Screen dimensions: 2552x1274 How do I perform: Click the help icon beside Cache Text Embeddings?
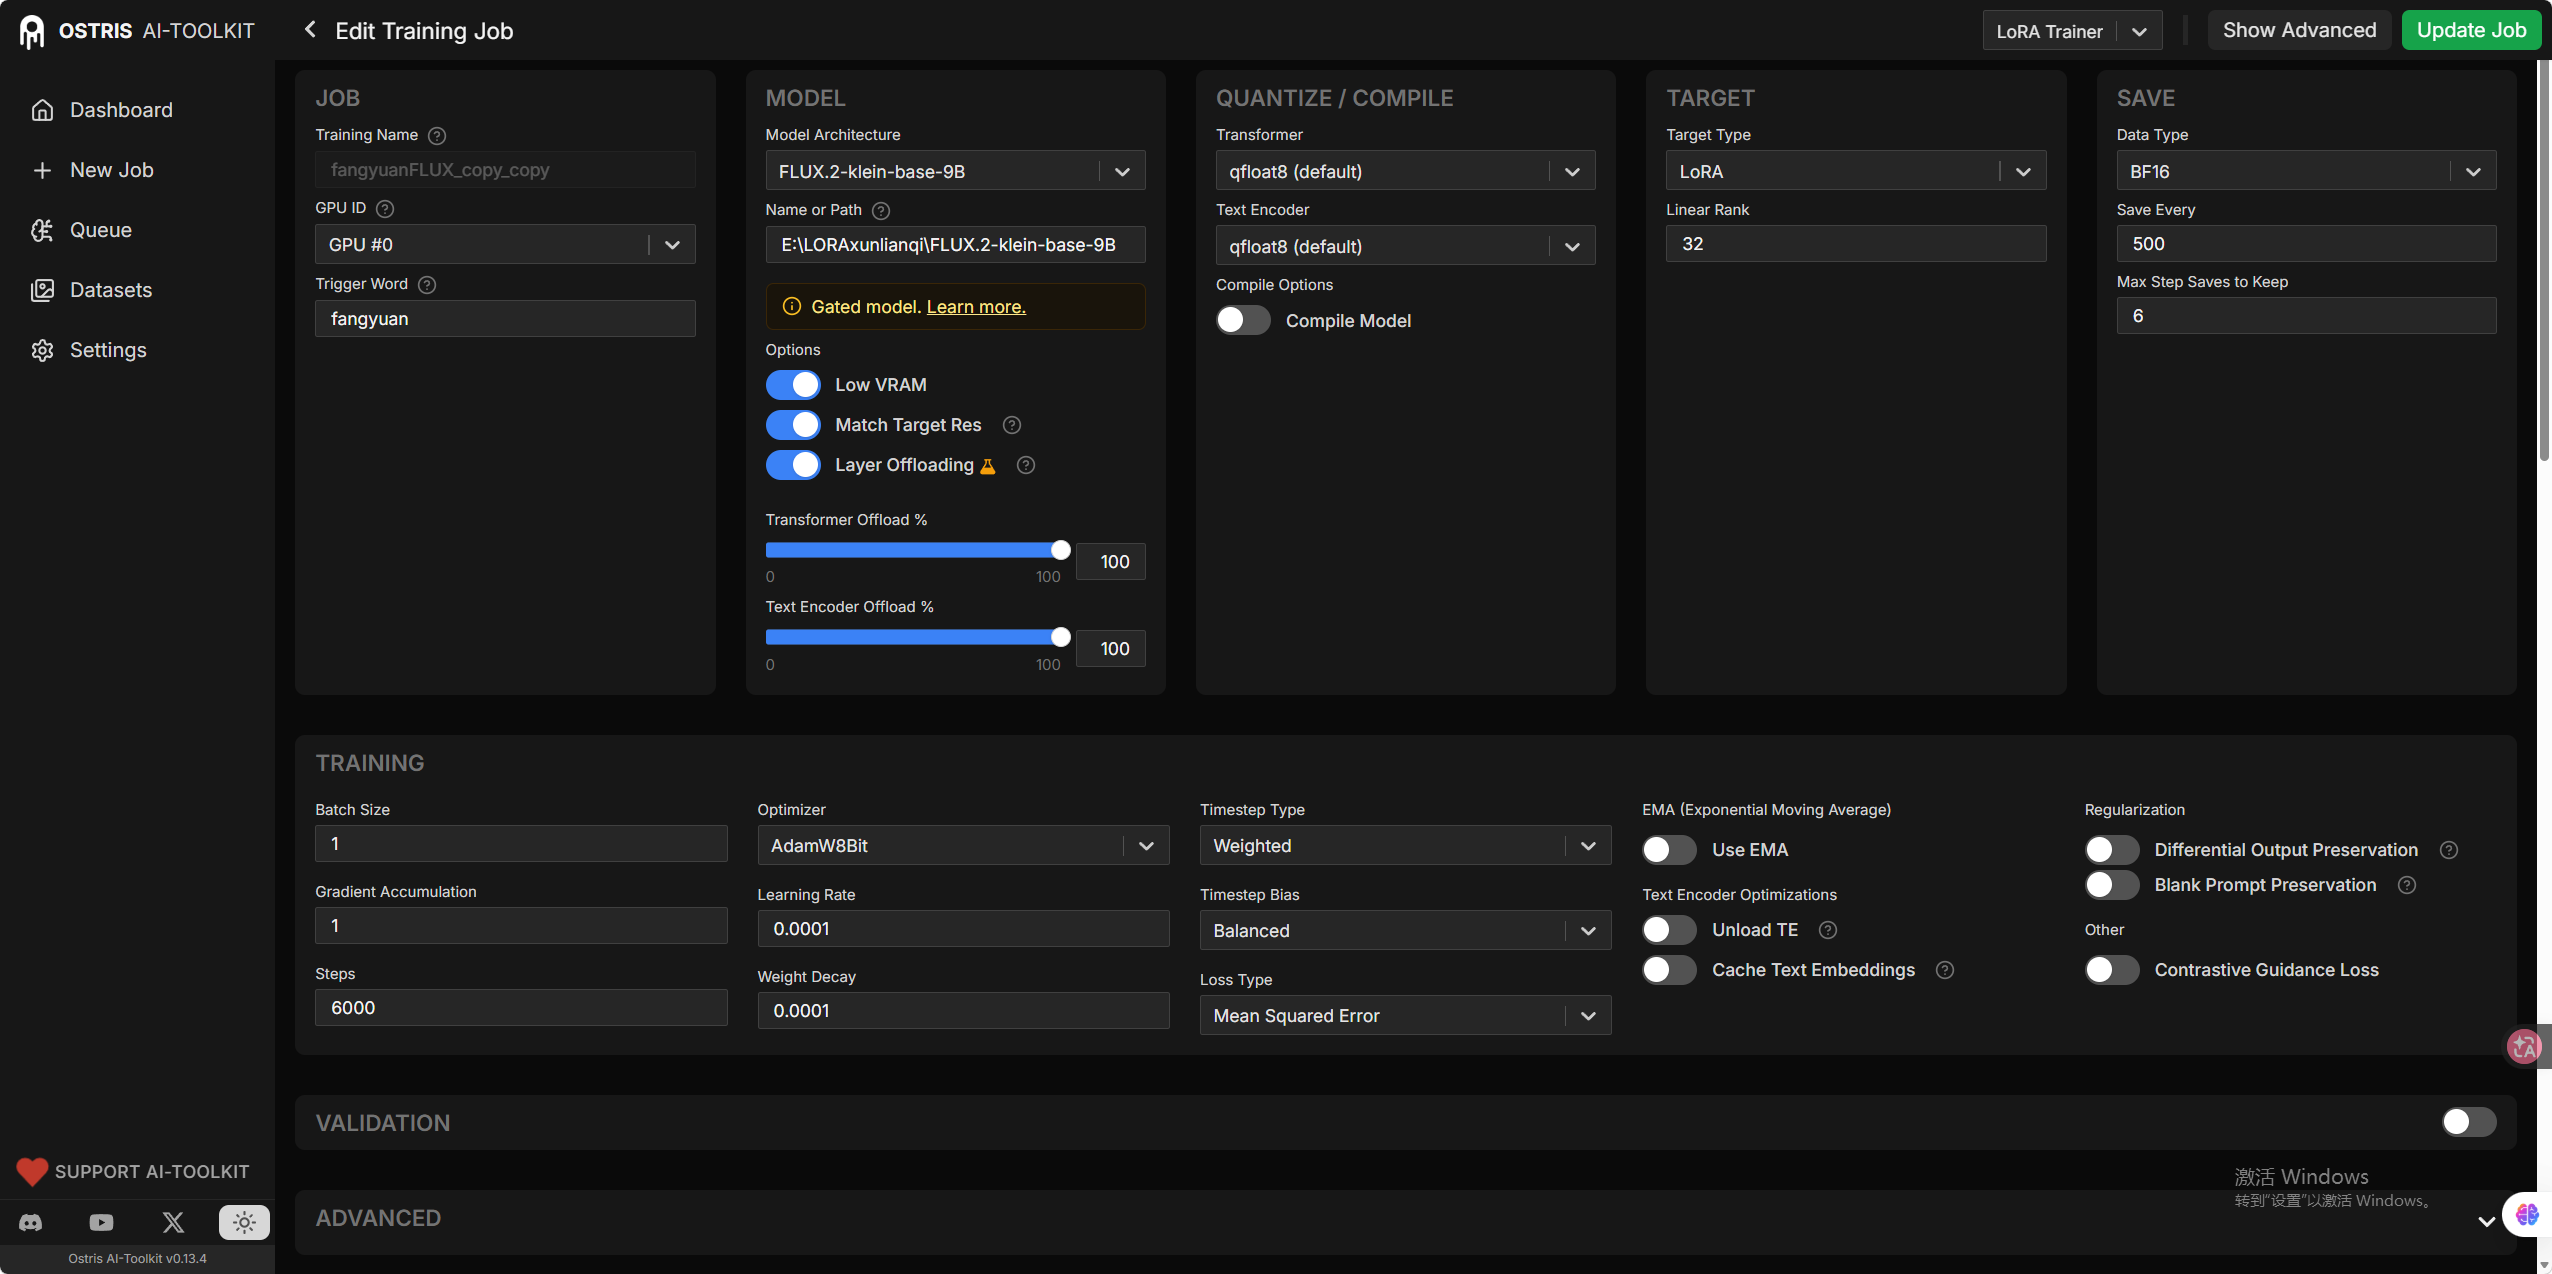[x=1945, y=970]
